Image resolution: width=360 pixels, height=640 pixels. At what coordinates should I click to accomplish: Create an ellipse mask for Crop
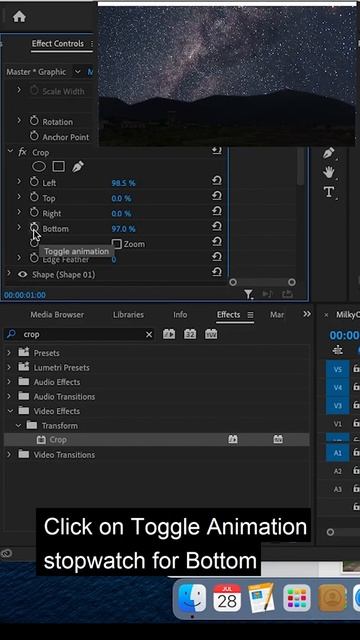click(x=39, y=167)
